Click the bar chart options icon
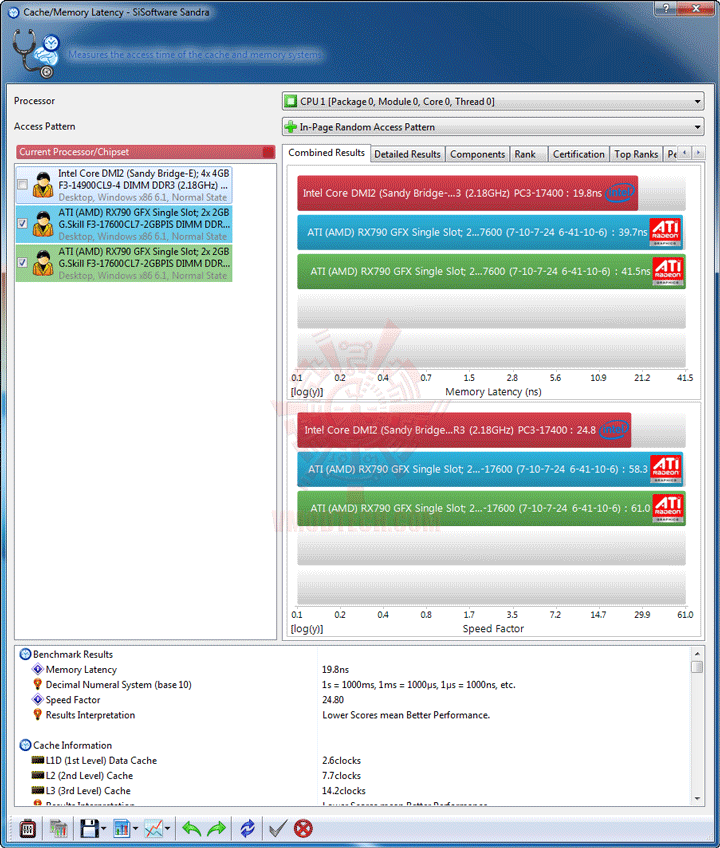Image resolution: width=720 pixels, height=848 pixels. point(122,829)
